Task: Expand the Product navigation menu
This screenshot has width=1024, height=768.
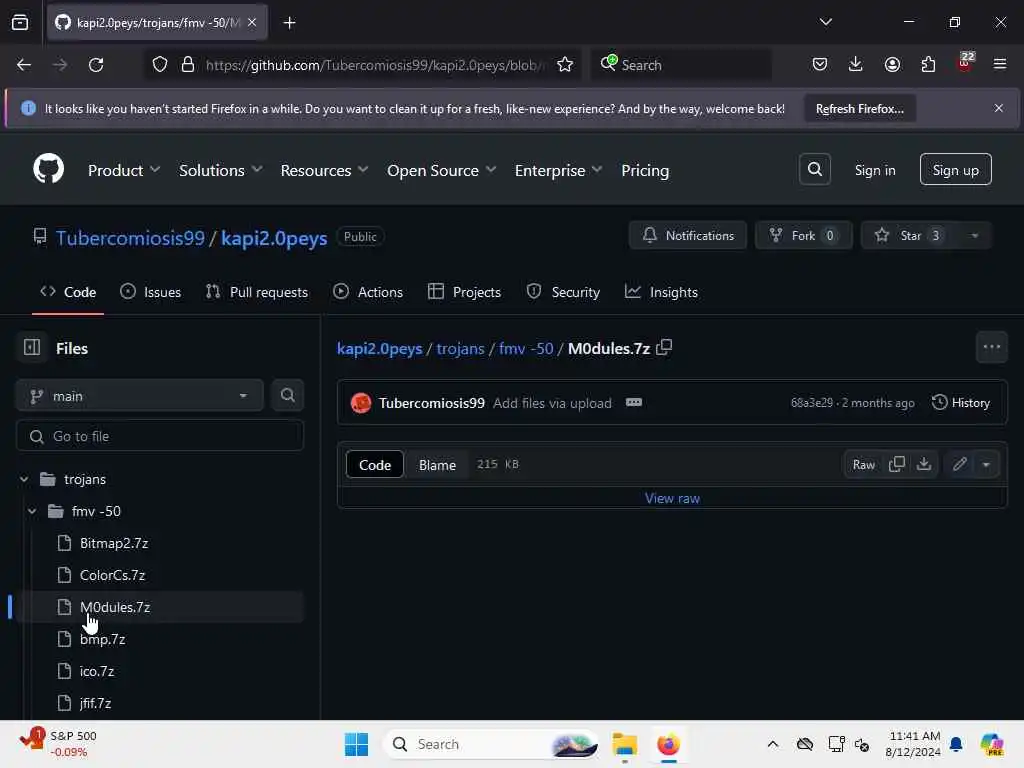Action: pyautogui.click(x=124, y=170)
